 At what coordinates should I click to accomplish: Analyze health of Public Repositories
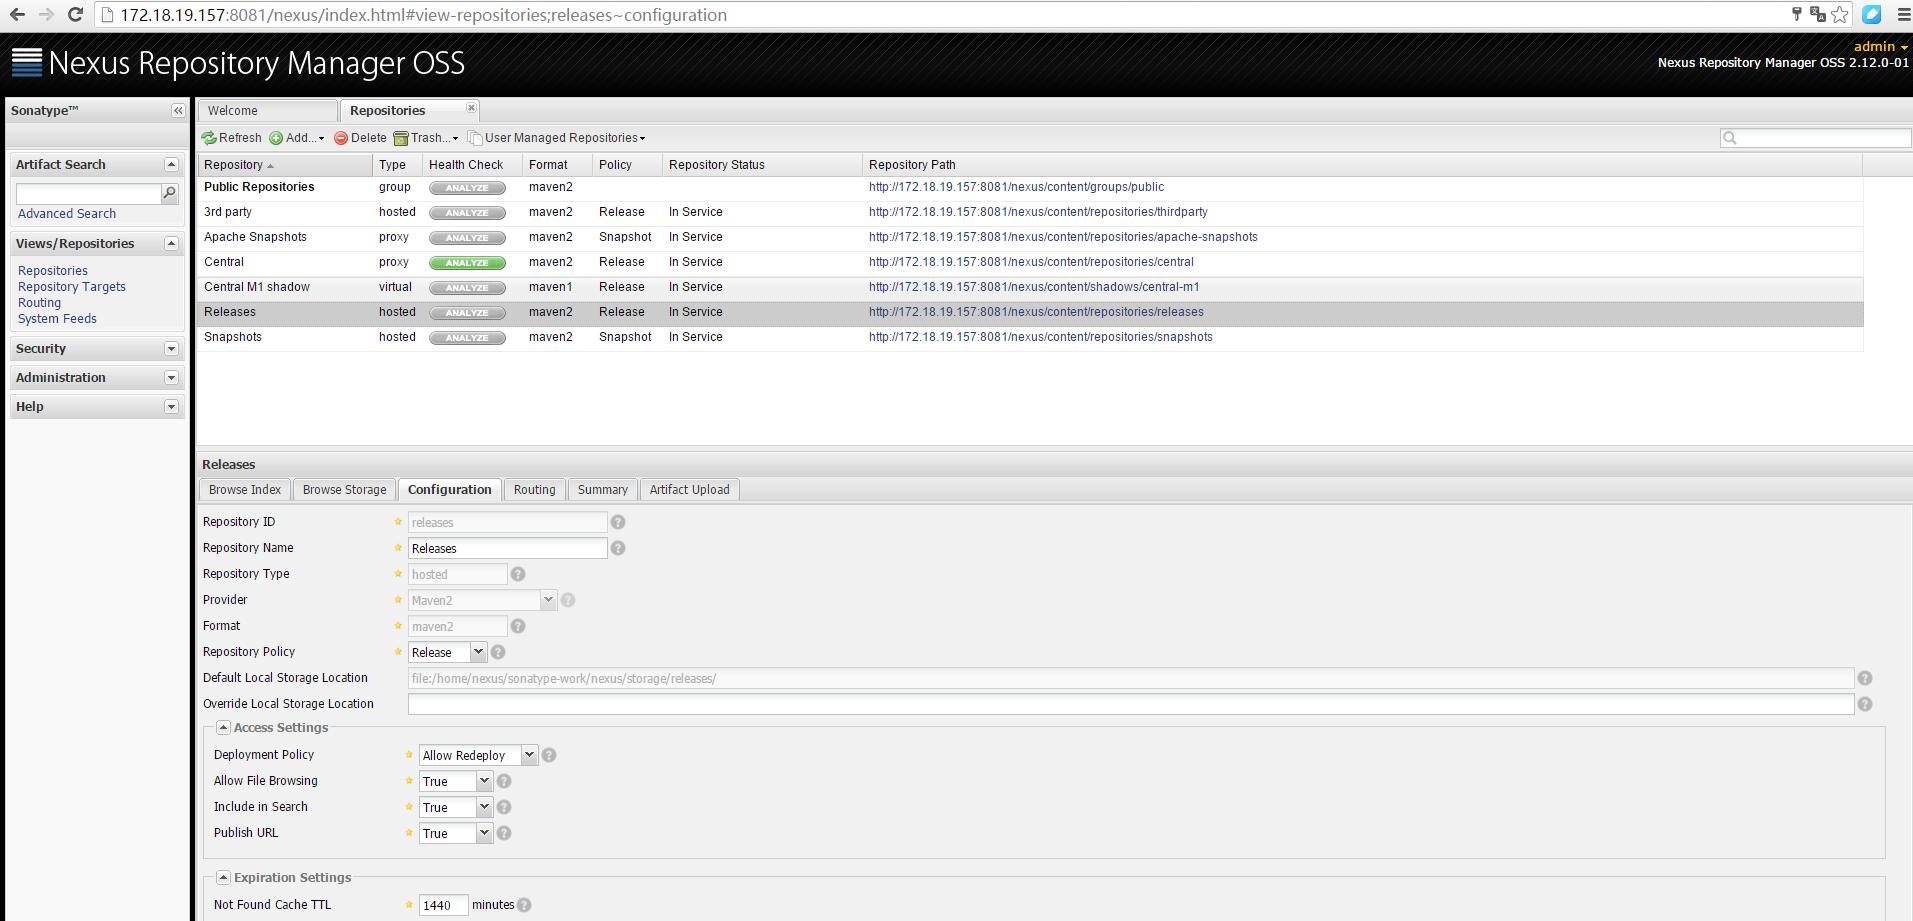click(467, 188)
